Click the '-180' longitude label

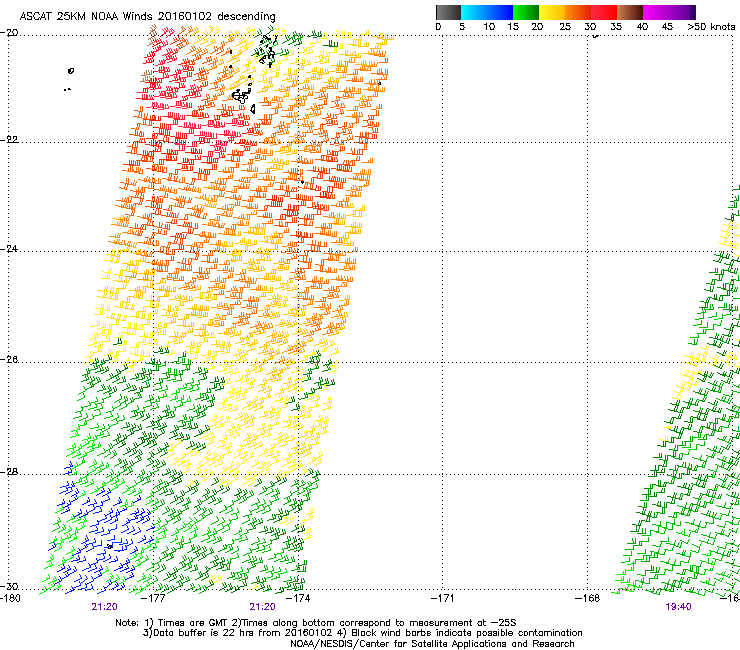10,598
